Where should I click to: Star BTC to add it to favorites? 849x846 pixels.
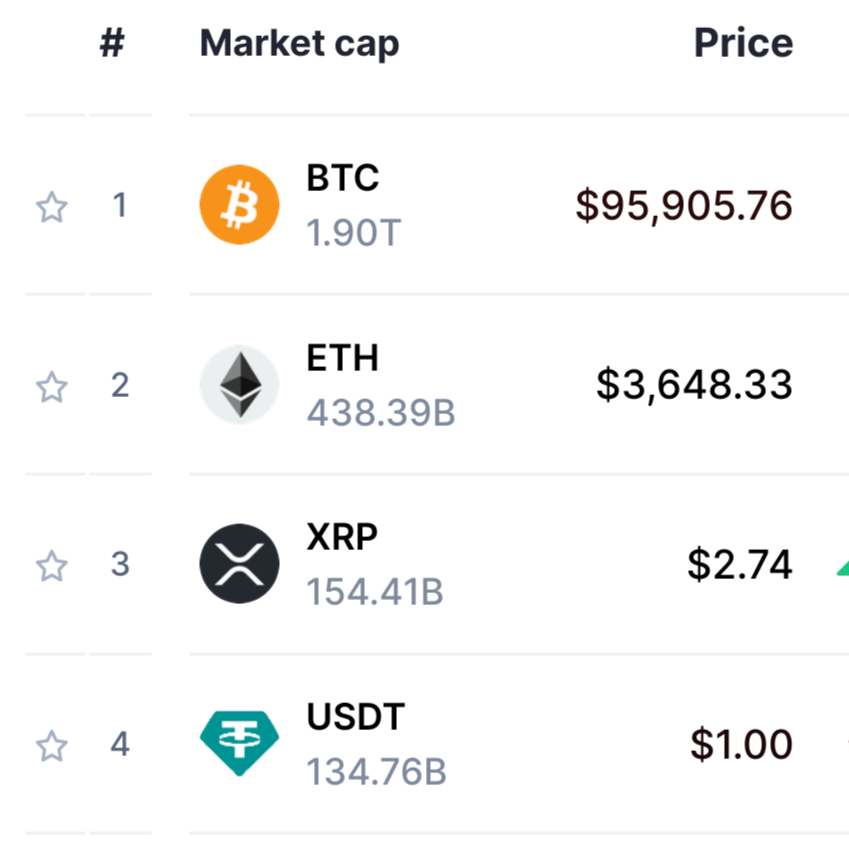[51, 207]
